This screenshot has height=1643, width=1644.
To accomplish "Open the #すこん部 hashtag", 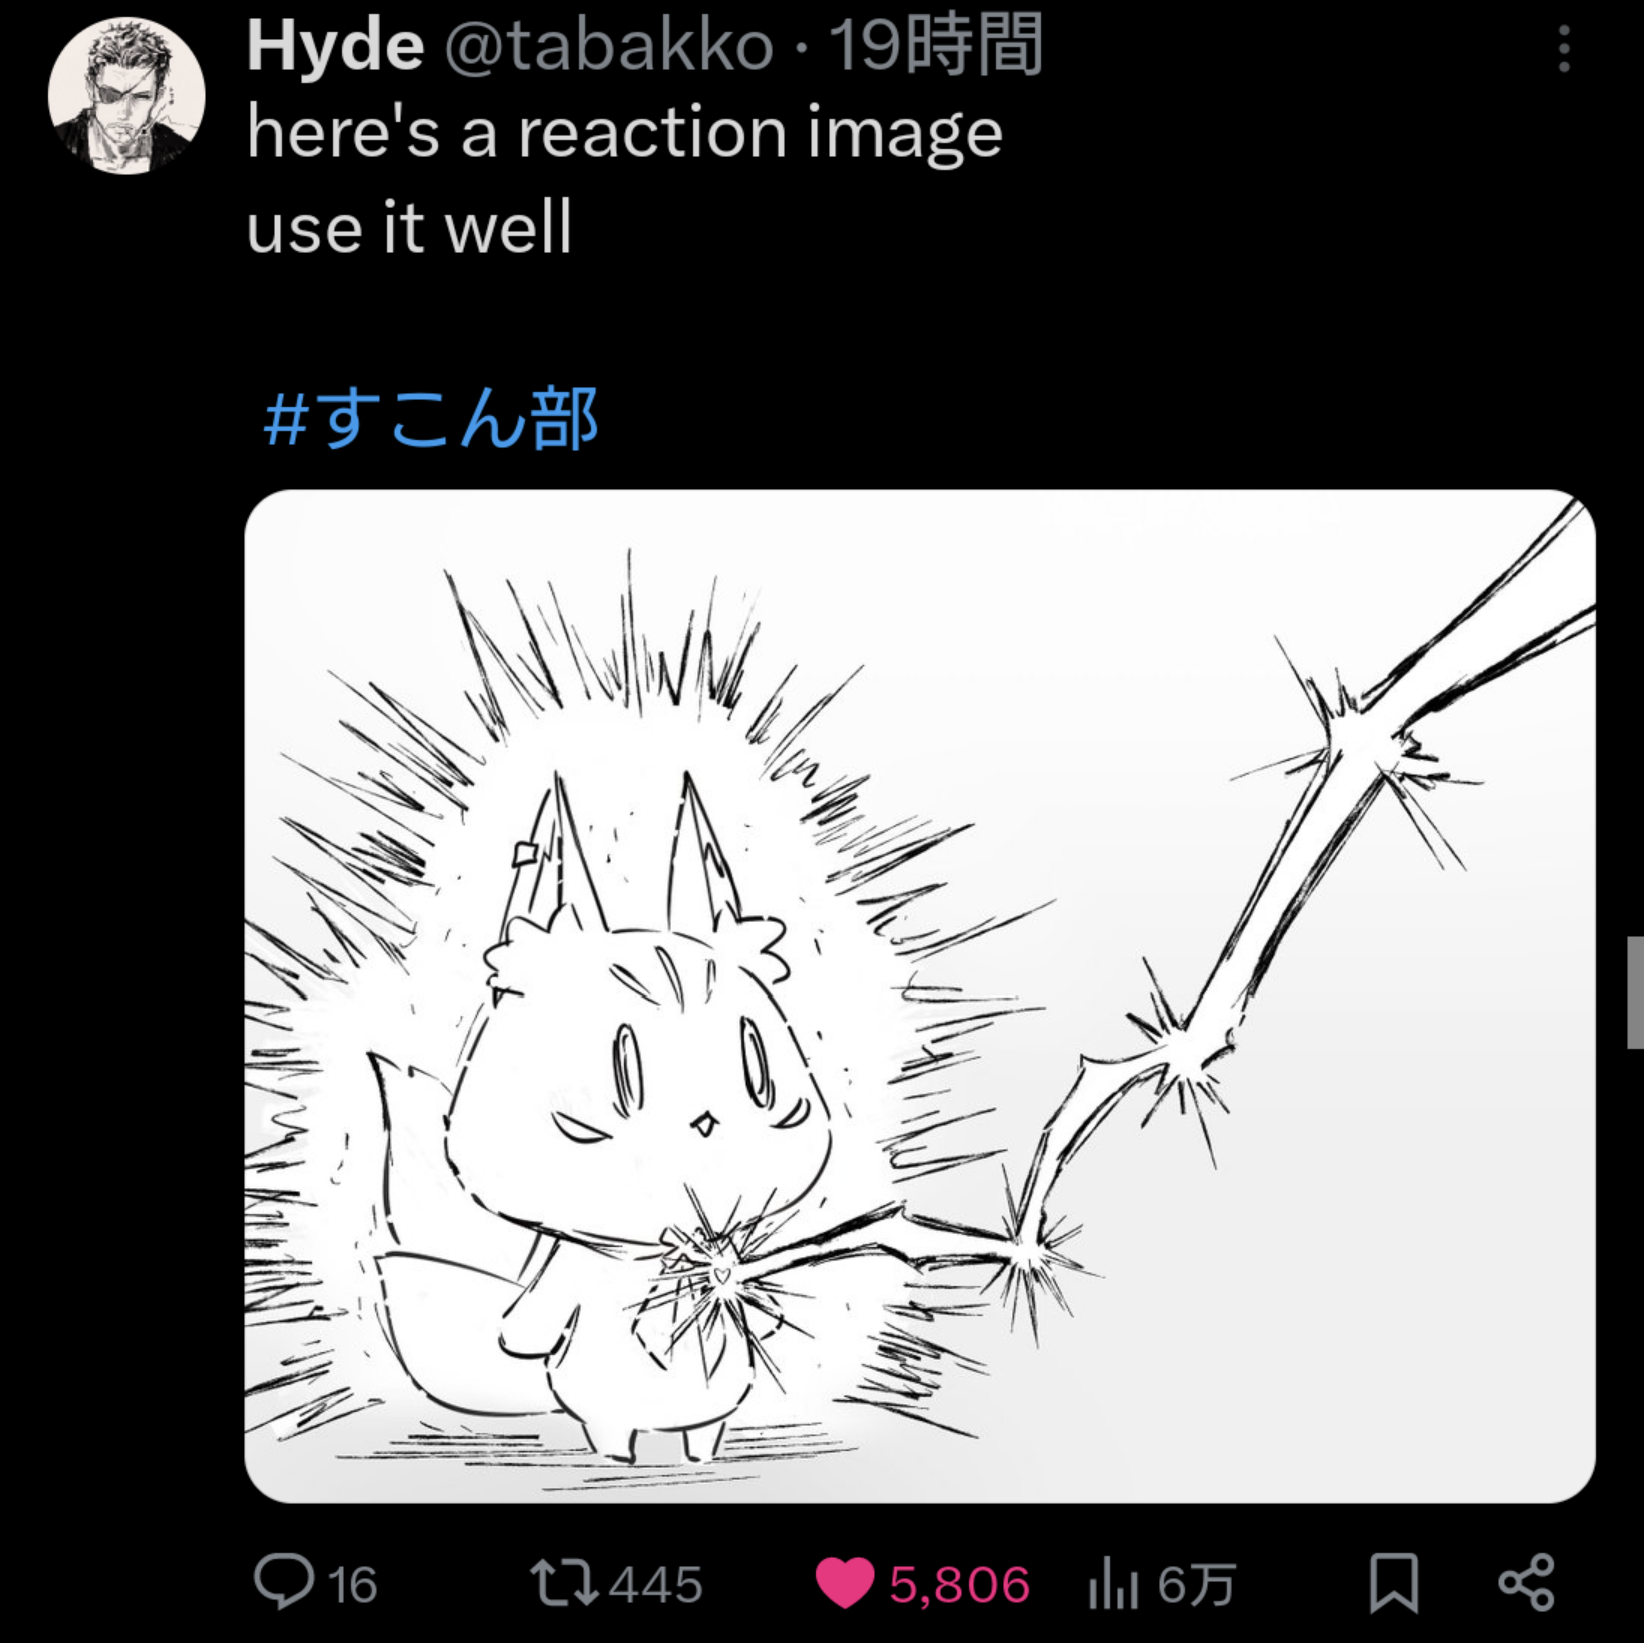I will click(431, 418).
